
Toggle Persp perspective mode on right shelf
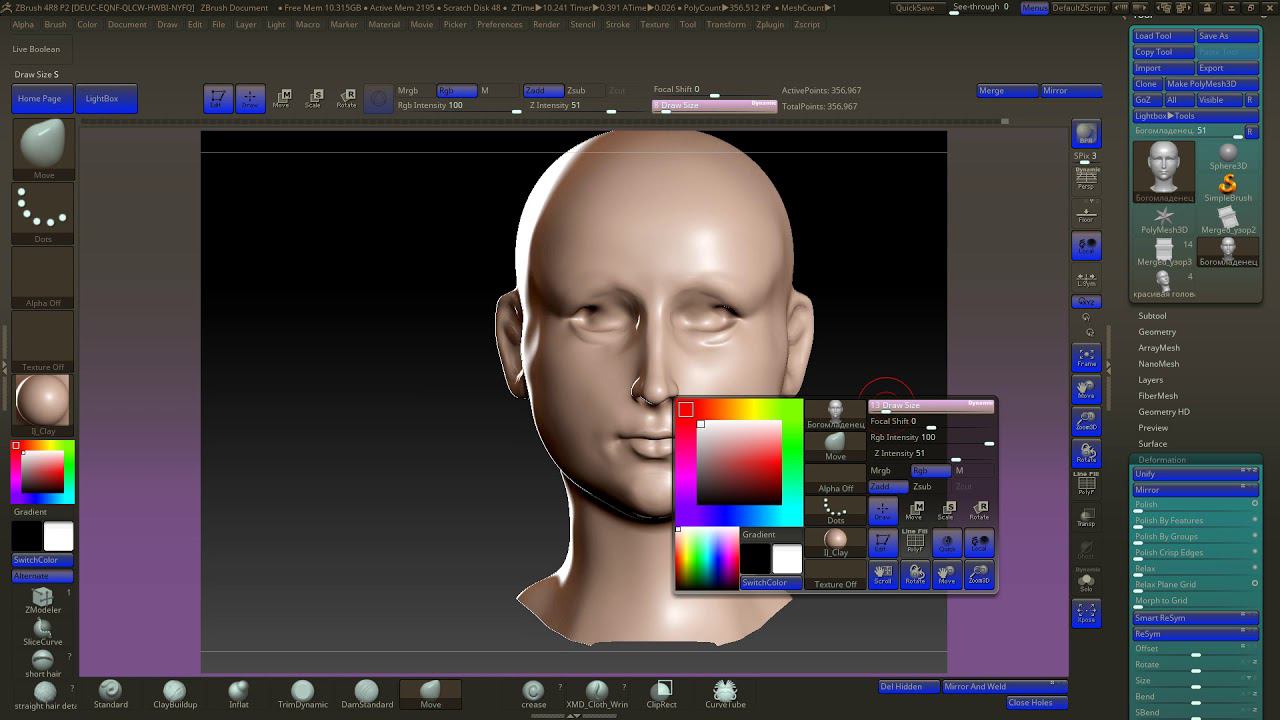click(x=1086, y=178)
